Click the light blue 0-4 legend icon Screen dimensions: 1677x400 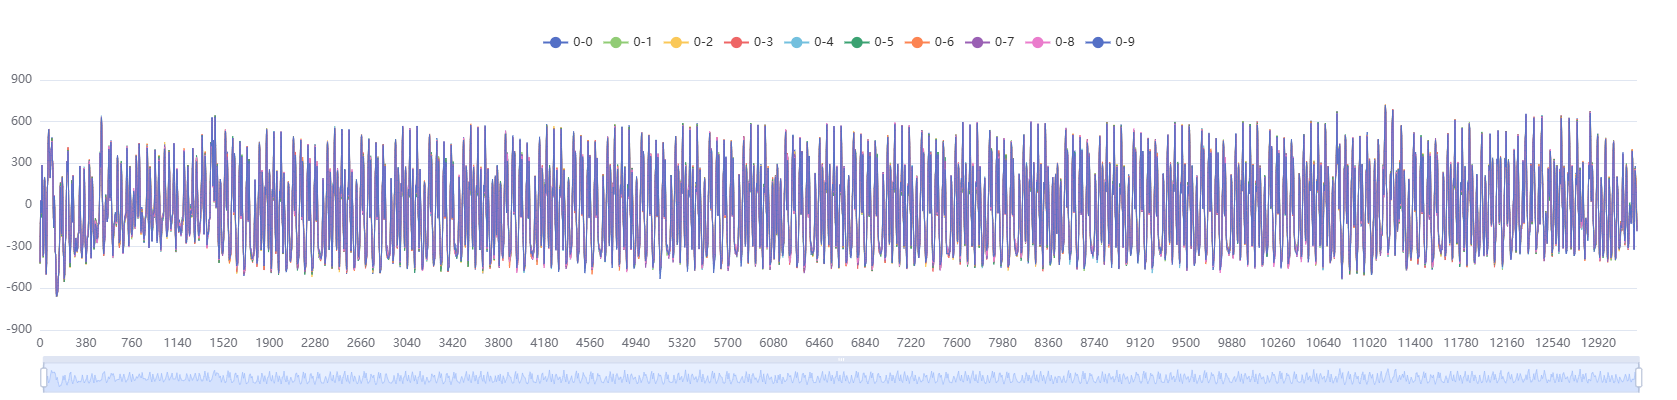797,42
